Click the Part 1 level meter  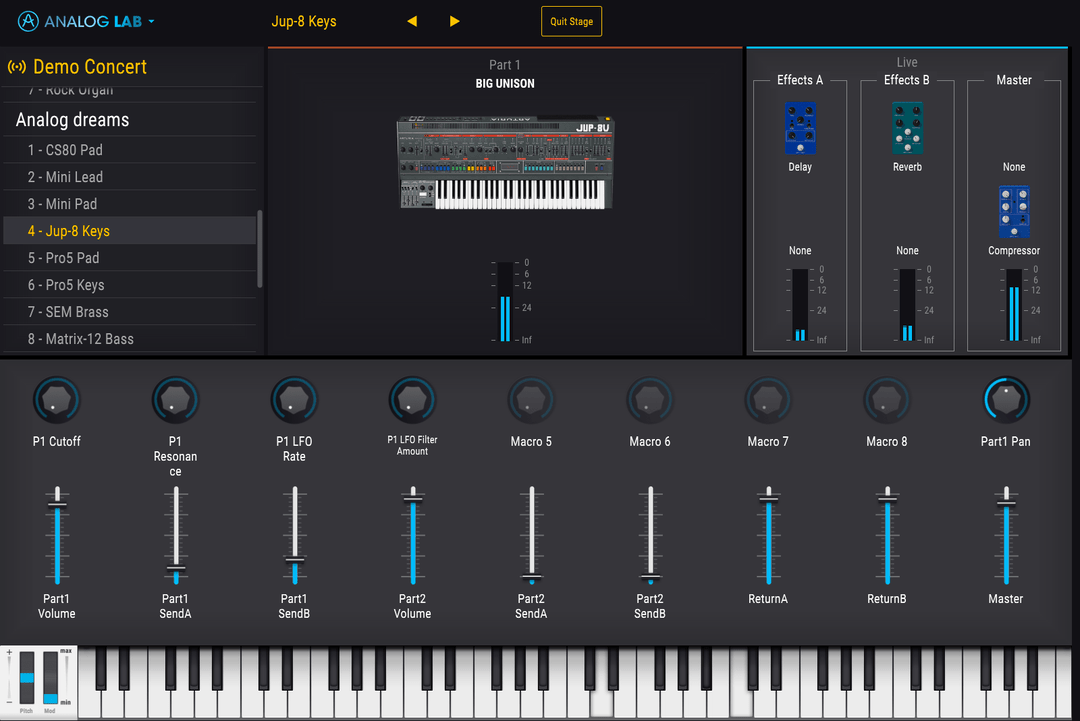tap(505, 302)
